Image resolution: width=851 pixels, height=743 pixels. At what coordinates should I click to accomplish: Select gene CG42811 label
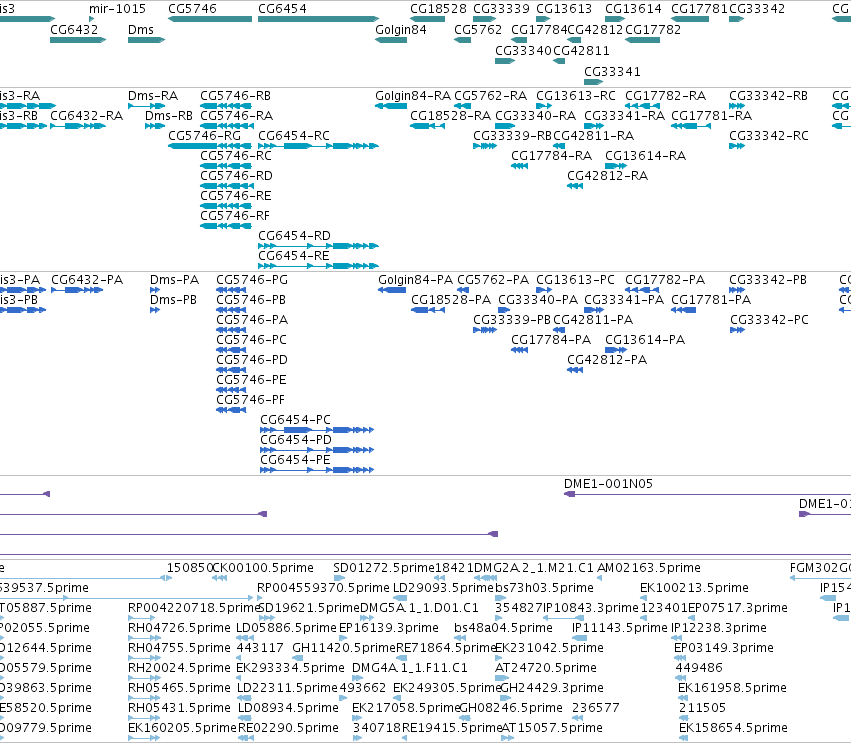pyautogui.click(x=581, y=50)
